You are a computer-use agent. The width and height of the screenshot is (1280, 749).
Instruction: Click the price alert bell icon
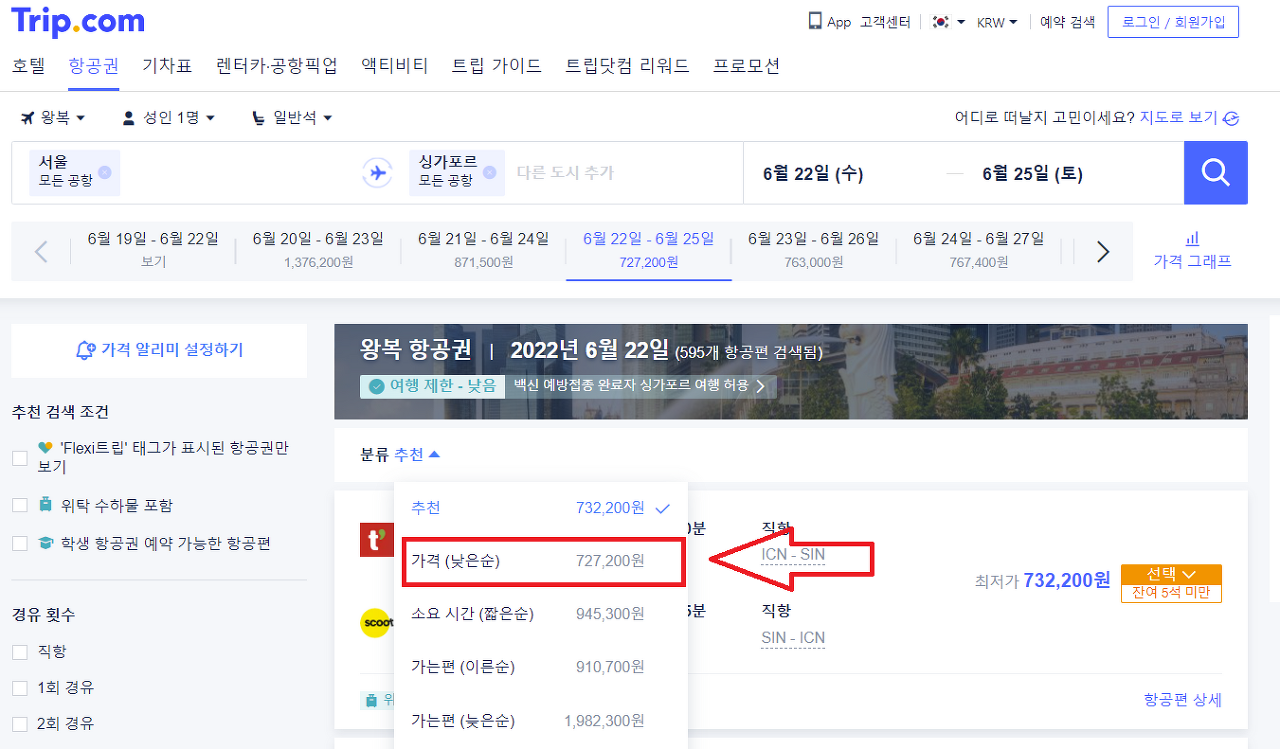(x=84, y=350)
